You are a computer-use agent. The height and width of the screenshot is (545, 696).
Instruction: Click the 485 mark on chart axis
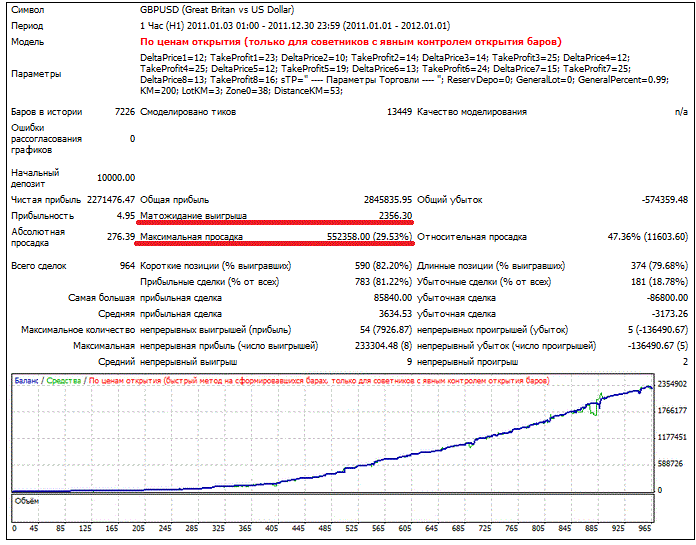pyautogui.click(x=324, y=528)
